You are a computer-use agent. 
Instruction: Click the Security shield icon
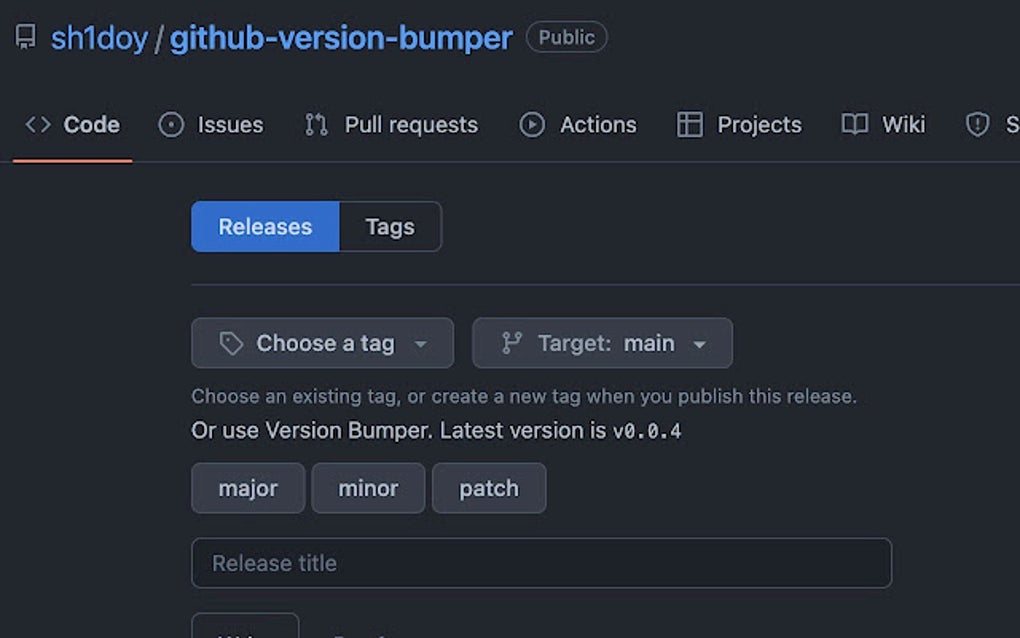[977, 125]
